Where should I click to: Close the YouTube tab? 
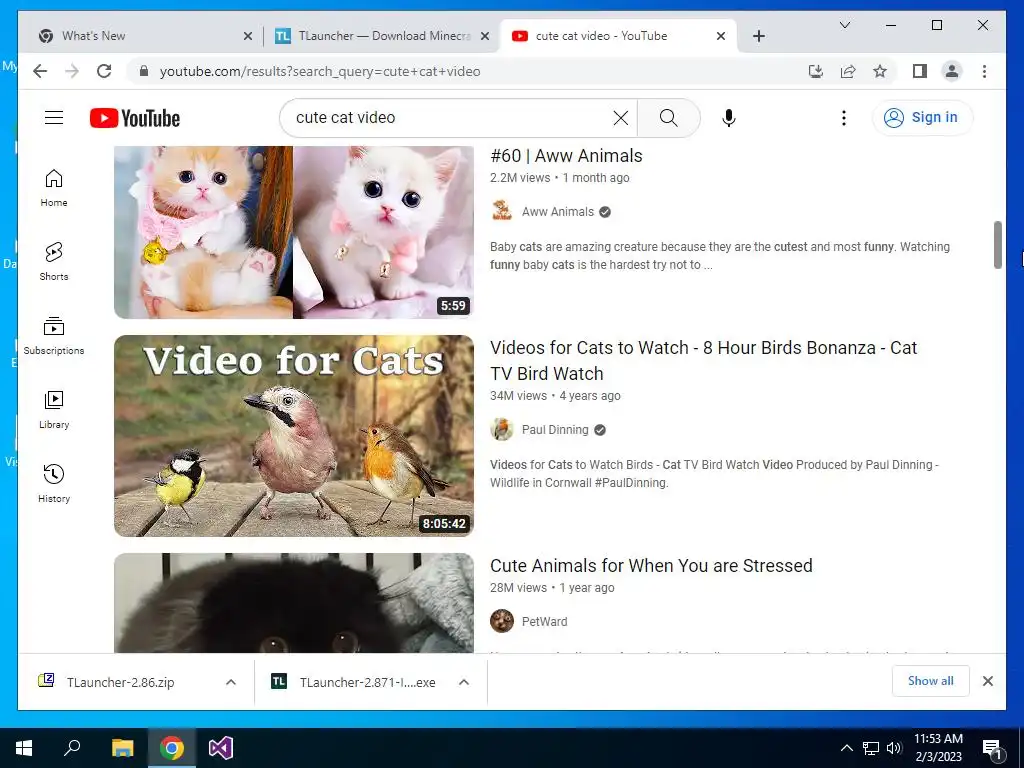point(721,37)
